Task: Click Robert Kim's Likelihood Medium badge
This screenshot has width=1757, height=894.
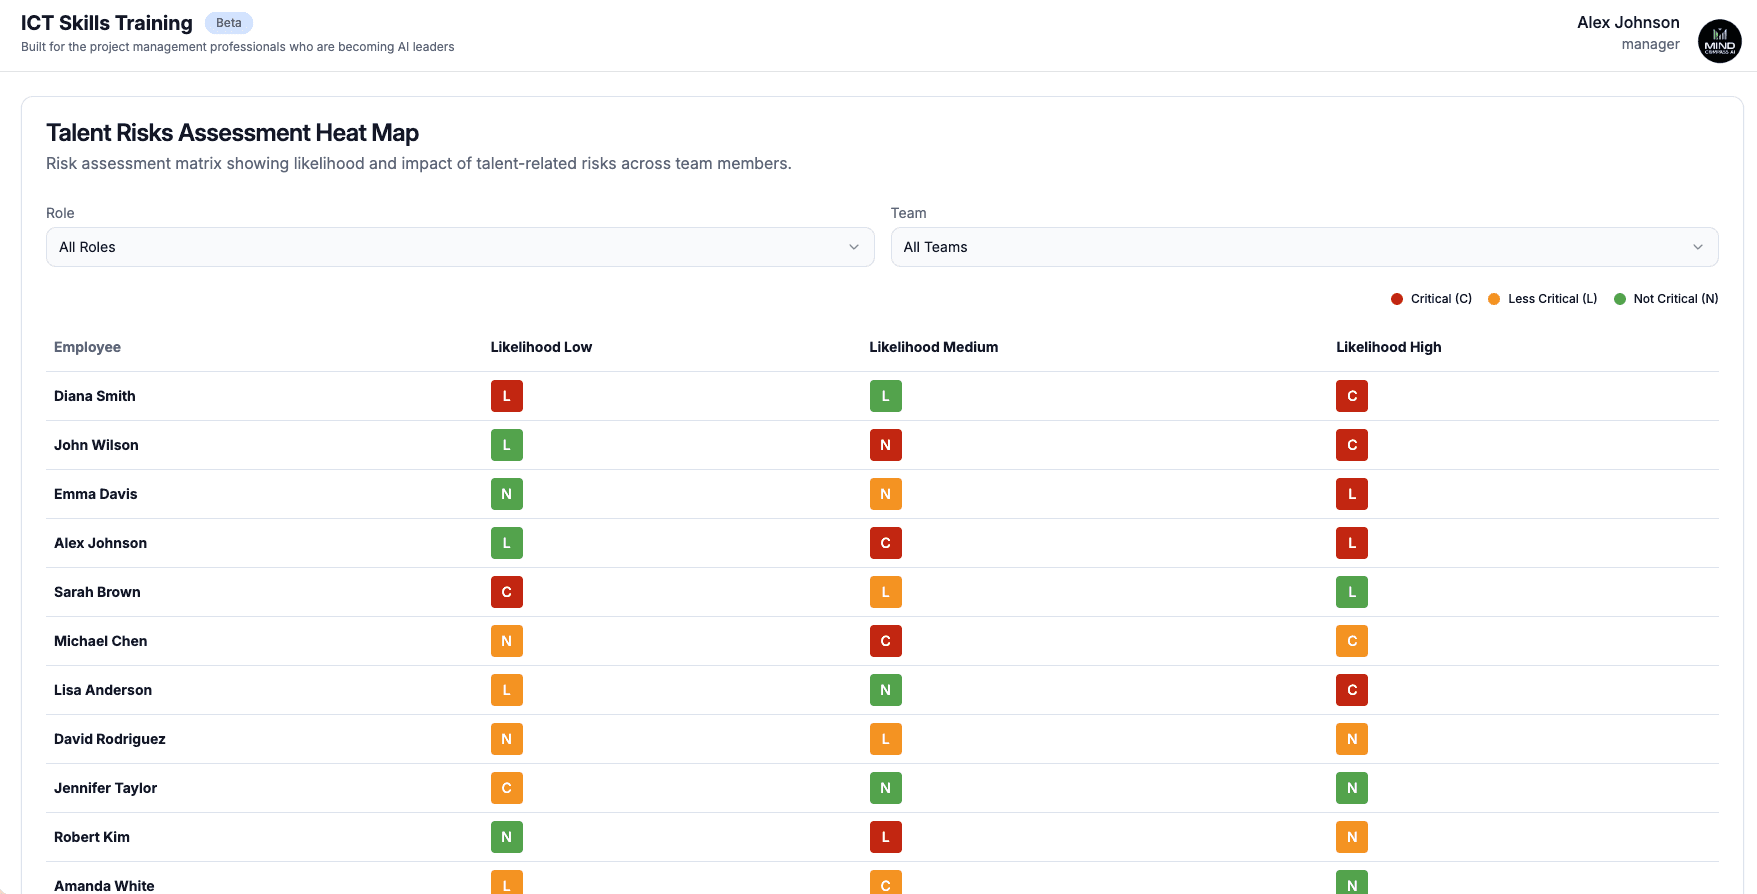Action: (886, 837)
